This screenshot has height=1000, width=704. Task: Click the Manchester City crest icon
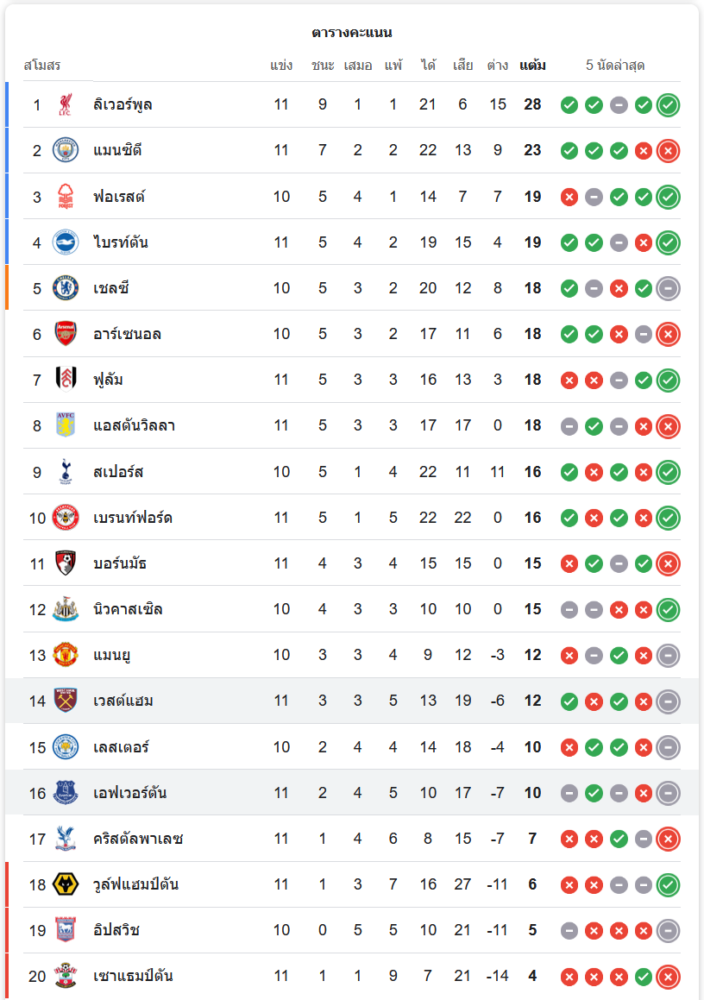[66, 151]
